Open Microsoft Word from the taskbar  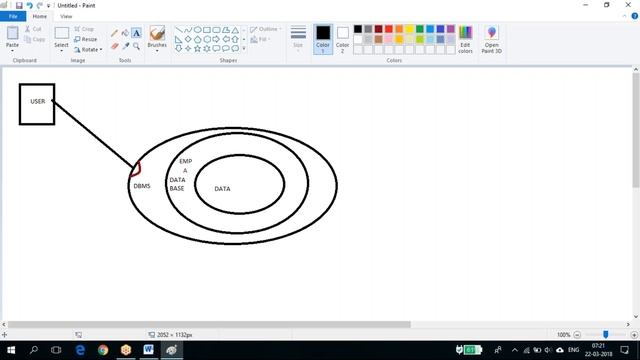[149, 350]
